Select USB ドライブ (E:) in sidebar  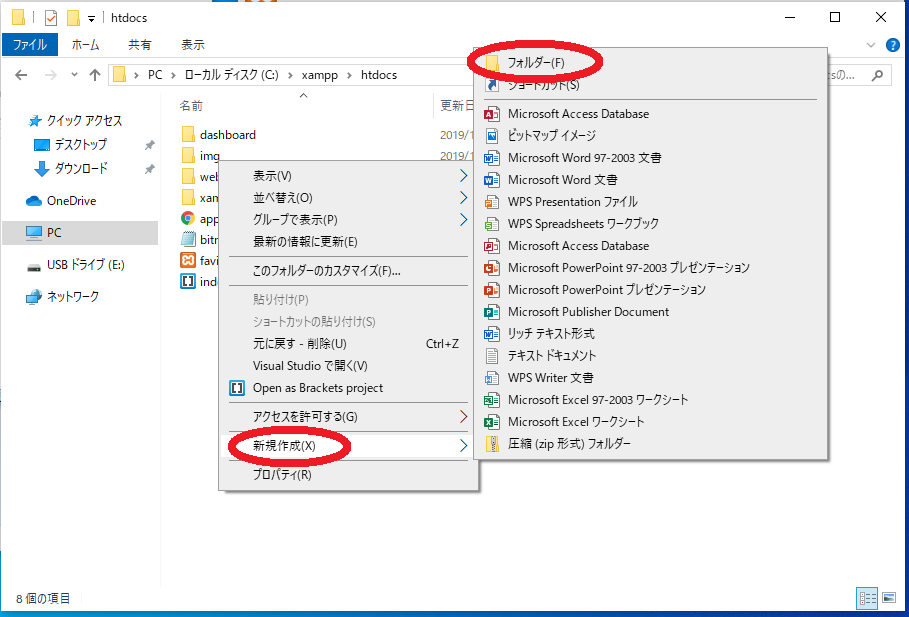pyautogui.click(x=86, y=265)
